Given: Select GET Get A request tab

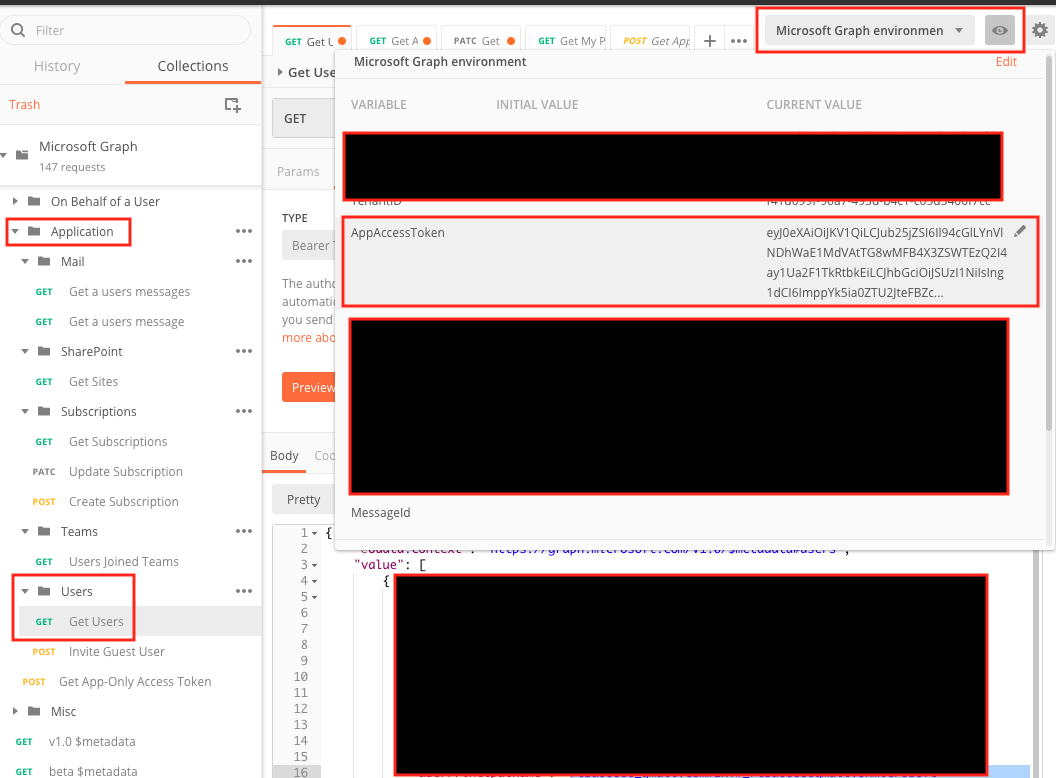Looking at the screenshot, I should click(x=397, y=41).
